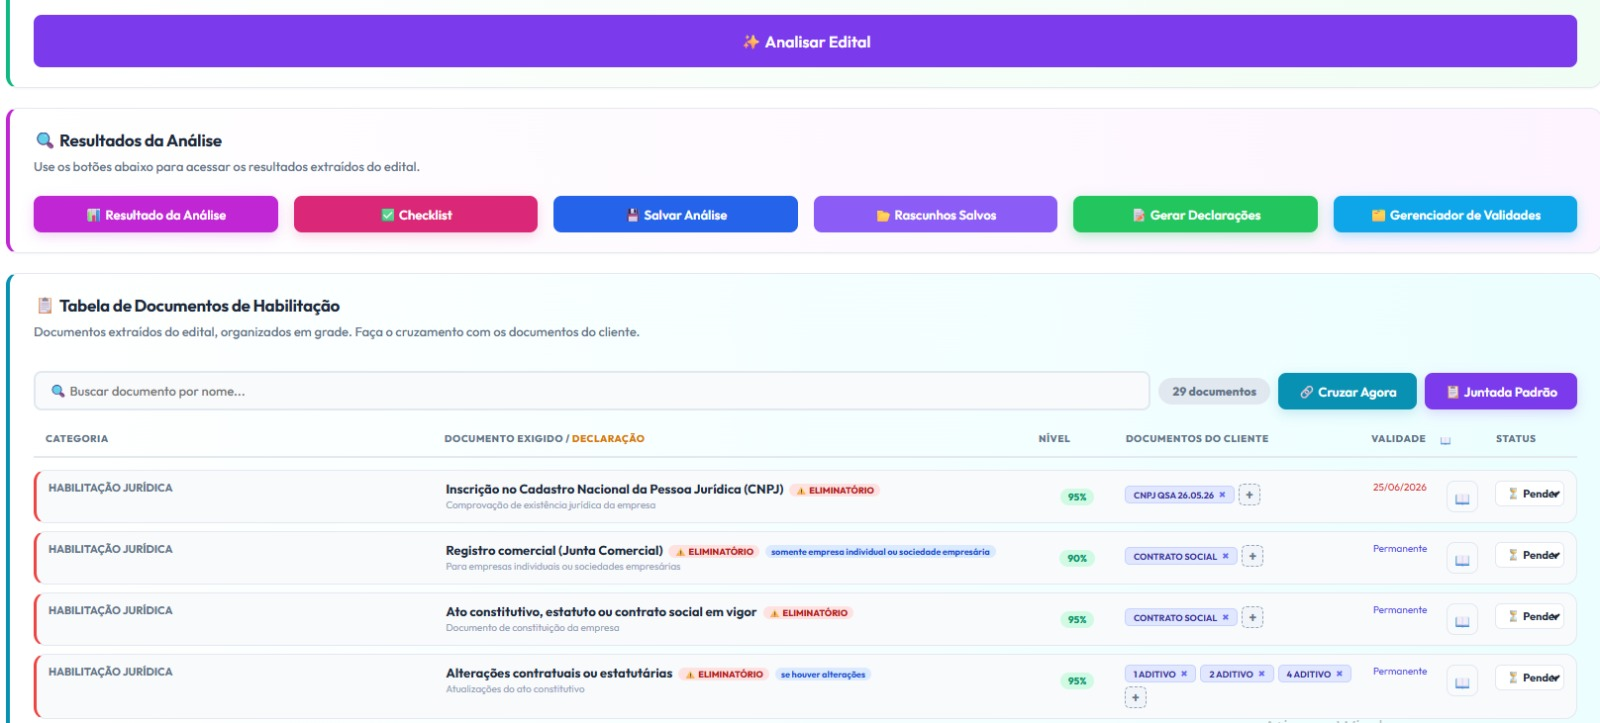Screen dimensions: 1600x723
Task: Open status dropdown for Alterações contratuais row
Action: click(1530, 678)
